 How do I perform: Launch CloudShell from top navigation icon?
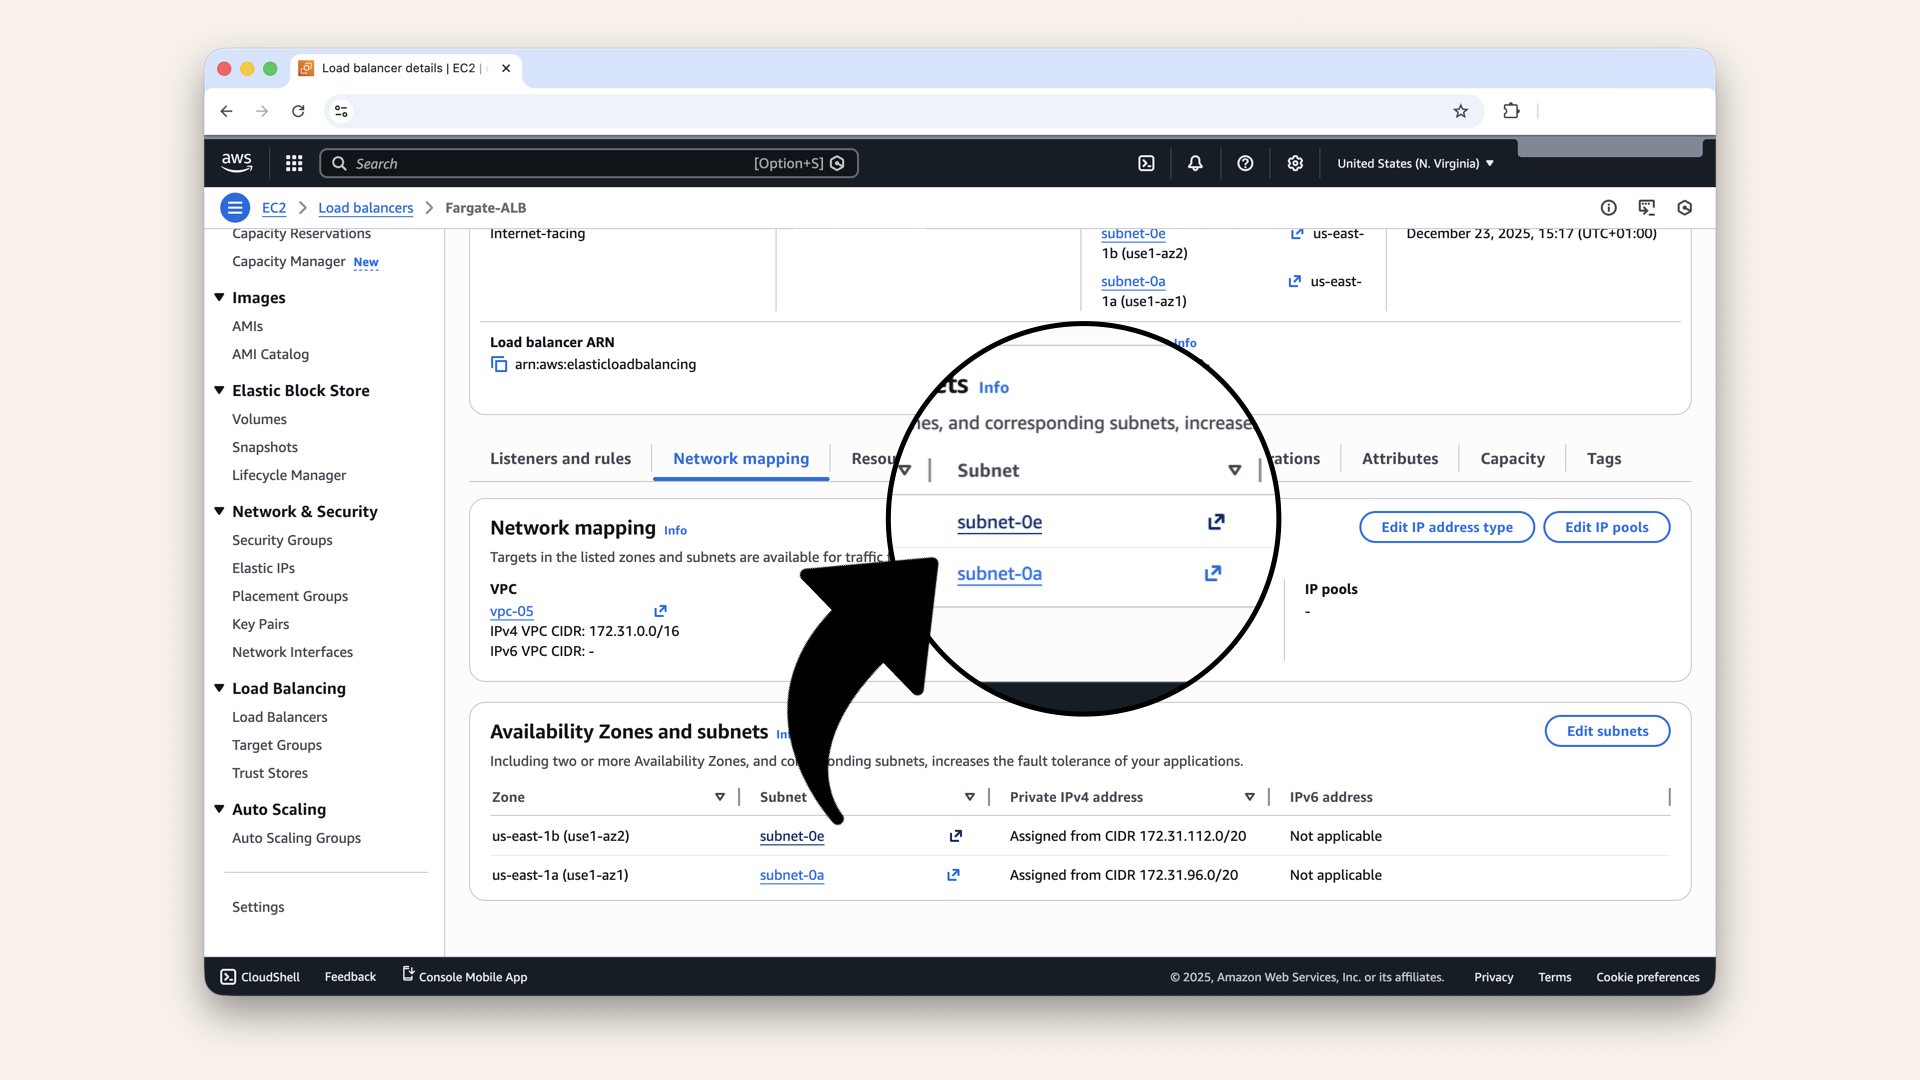pyautogui.click(x=1146, y=163)
